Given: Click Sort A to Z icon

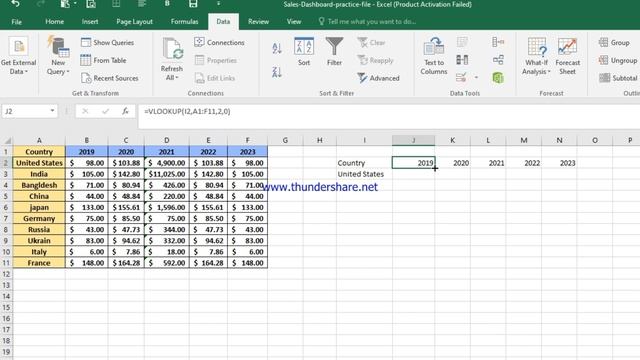Looking at the screenshot, I should point(277,49).
